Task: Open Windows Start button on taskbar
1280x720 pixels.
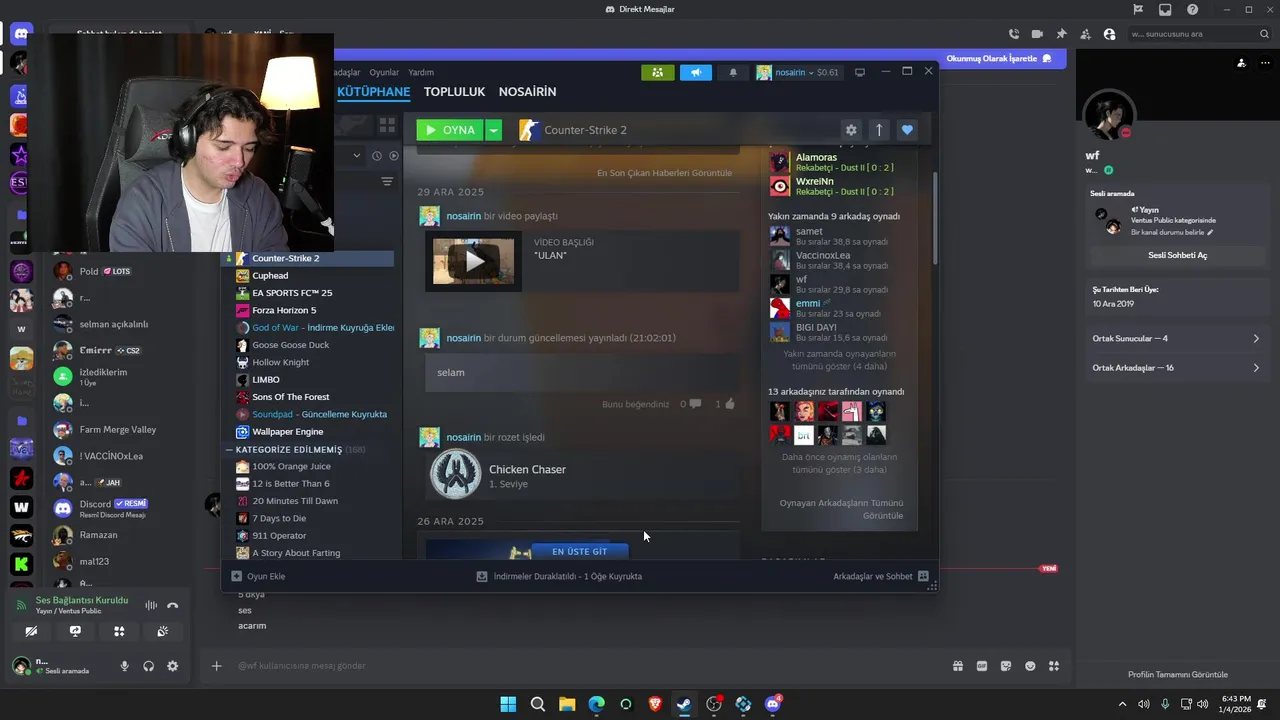Action: point(508,704)
